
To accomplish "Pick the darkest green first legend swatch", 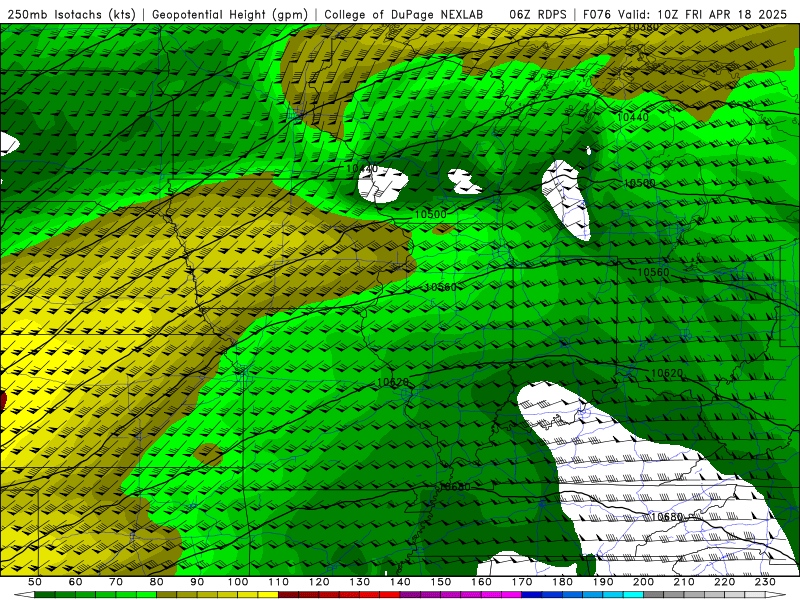I will 45,595.
